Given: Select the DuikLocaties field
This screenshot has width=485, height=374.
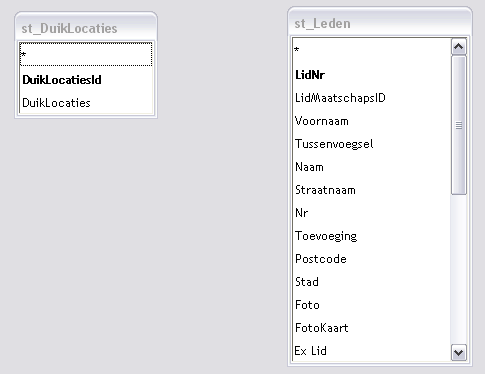Looking at the screenshot, I should pyautogui.click(x=86, y=103).
